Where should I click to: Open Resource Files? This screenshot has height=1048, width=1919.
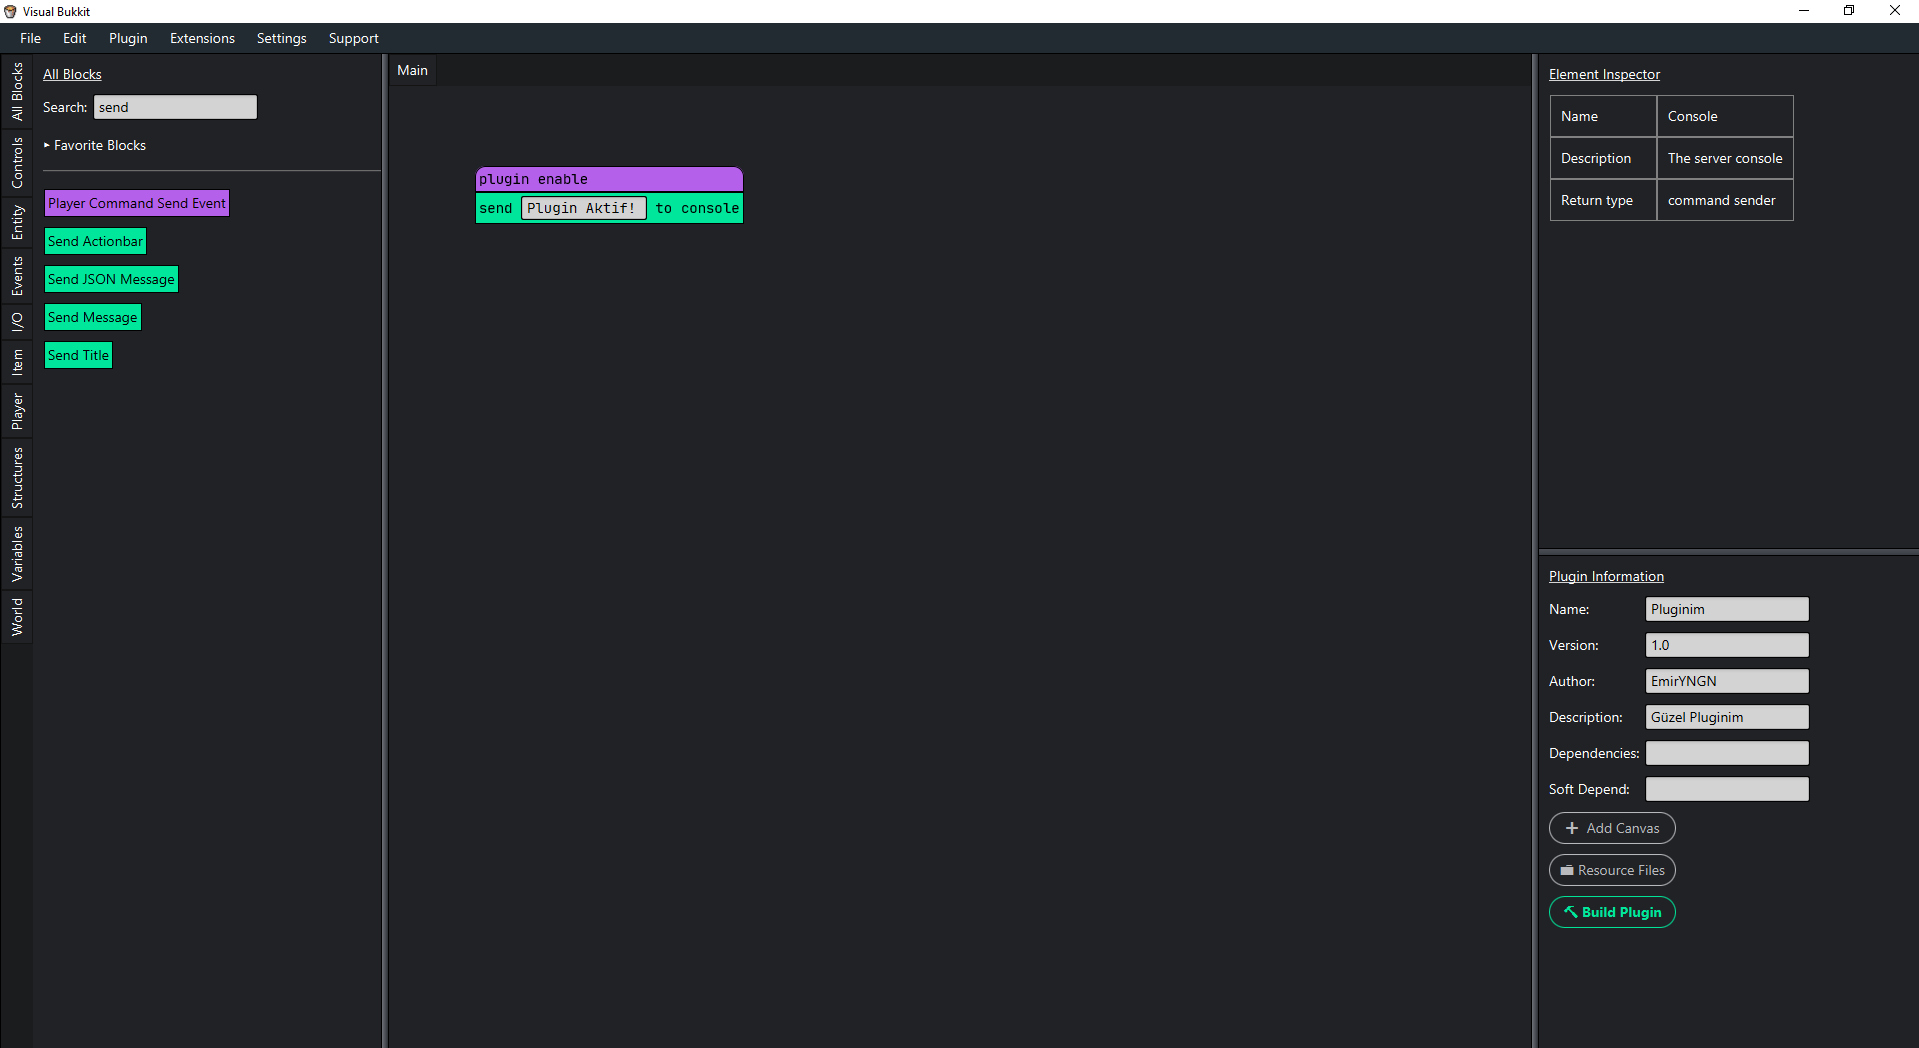pyautogui.click(x=1612, y=870)
